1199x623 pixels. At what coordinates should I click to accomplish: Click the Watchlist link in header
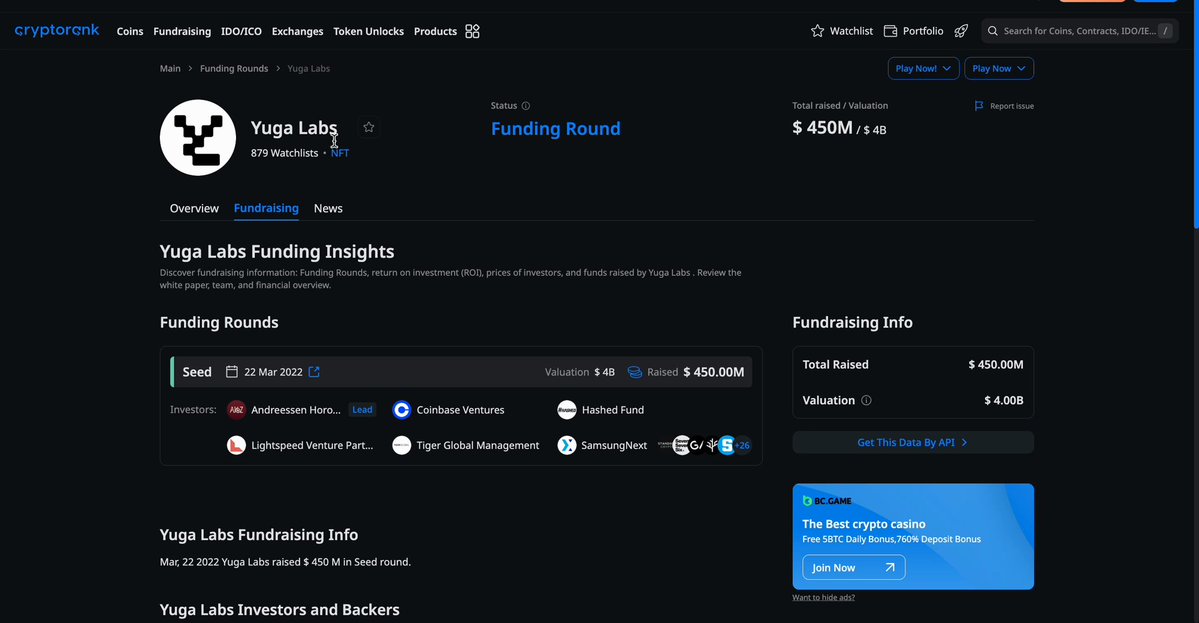[x=851, y=31]
